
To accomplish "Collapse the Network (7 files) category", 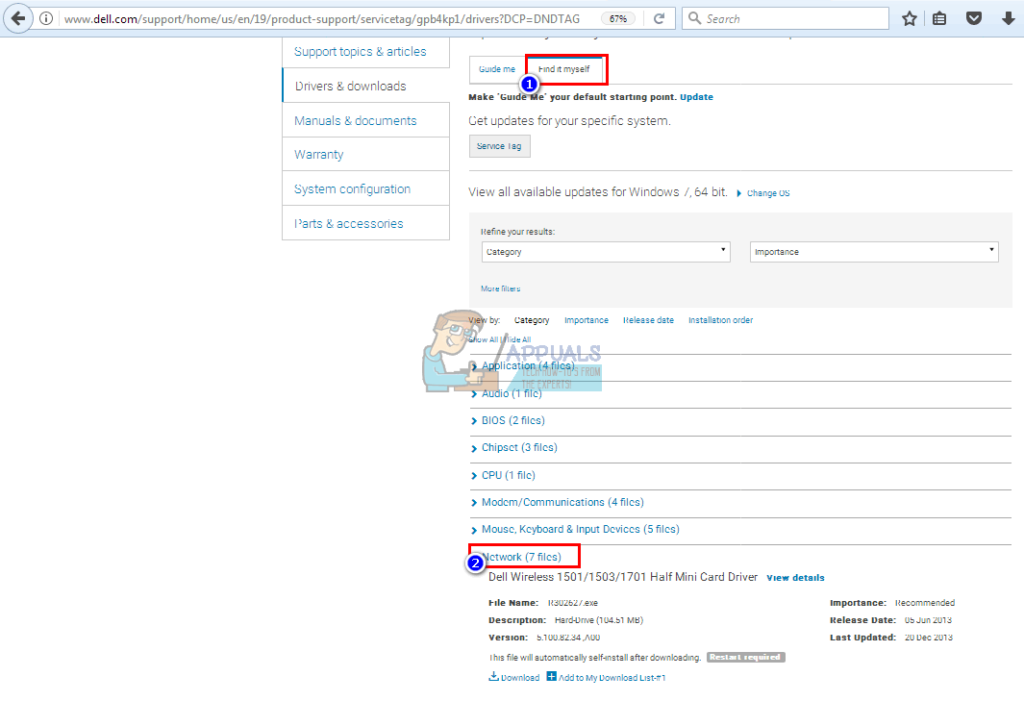I will point(521,557).
